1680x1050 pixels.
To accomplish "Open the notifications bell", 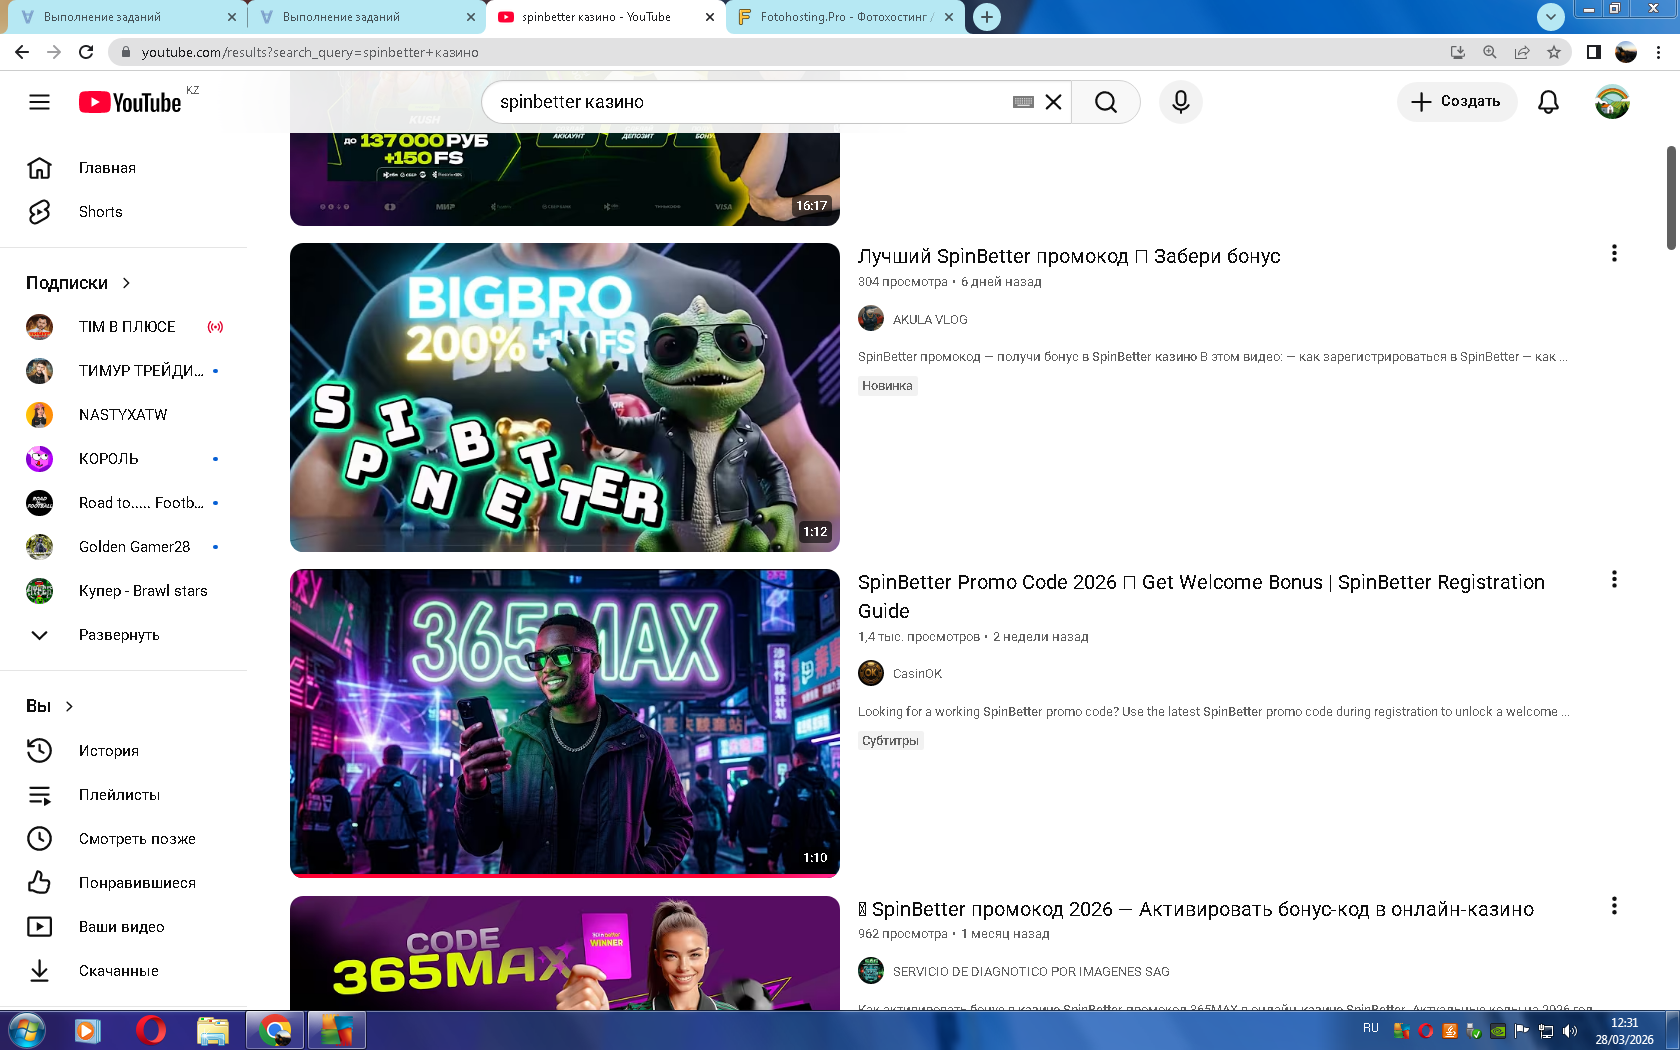I will (1548, 102).
